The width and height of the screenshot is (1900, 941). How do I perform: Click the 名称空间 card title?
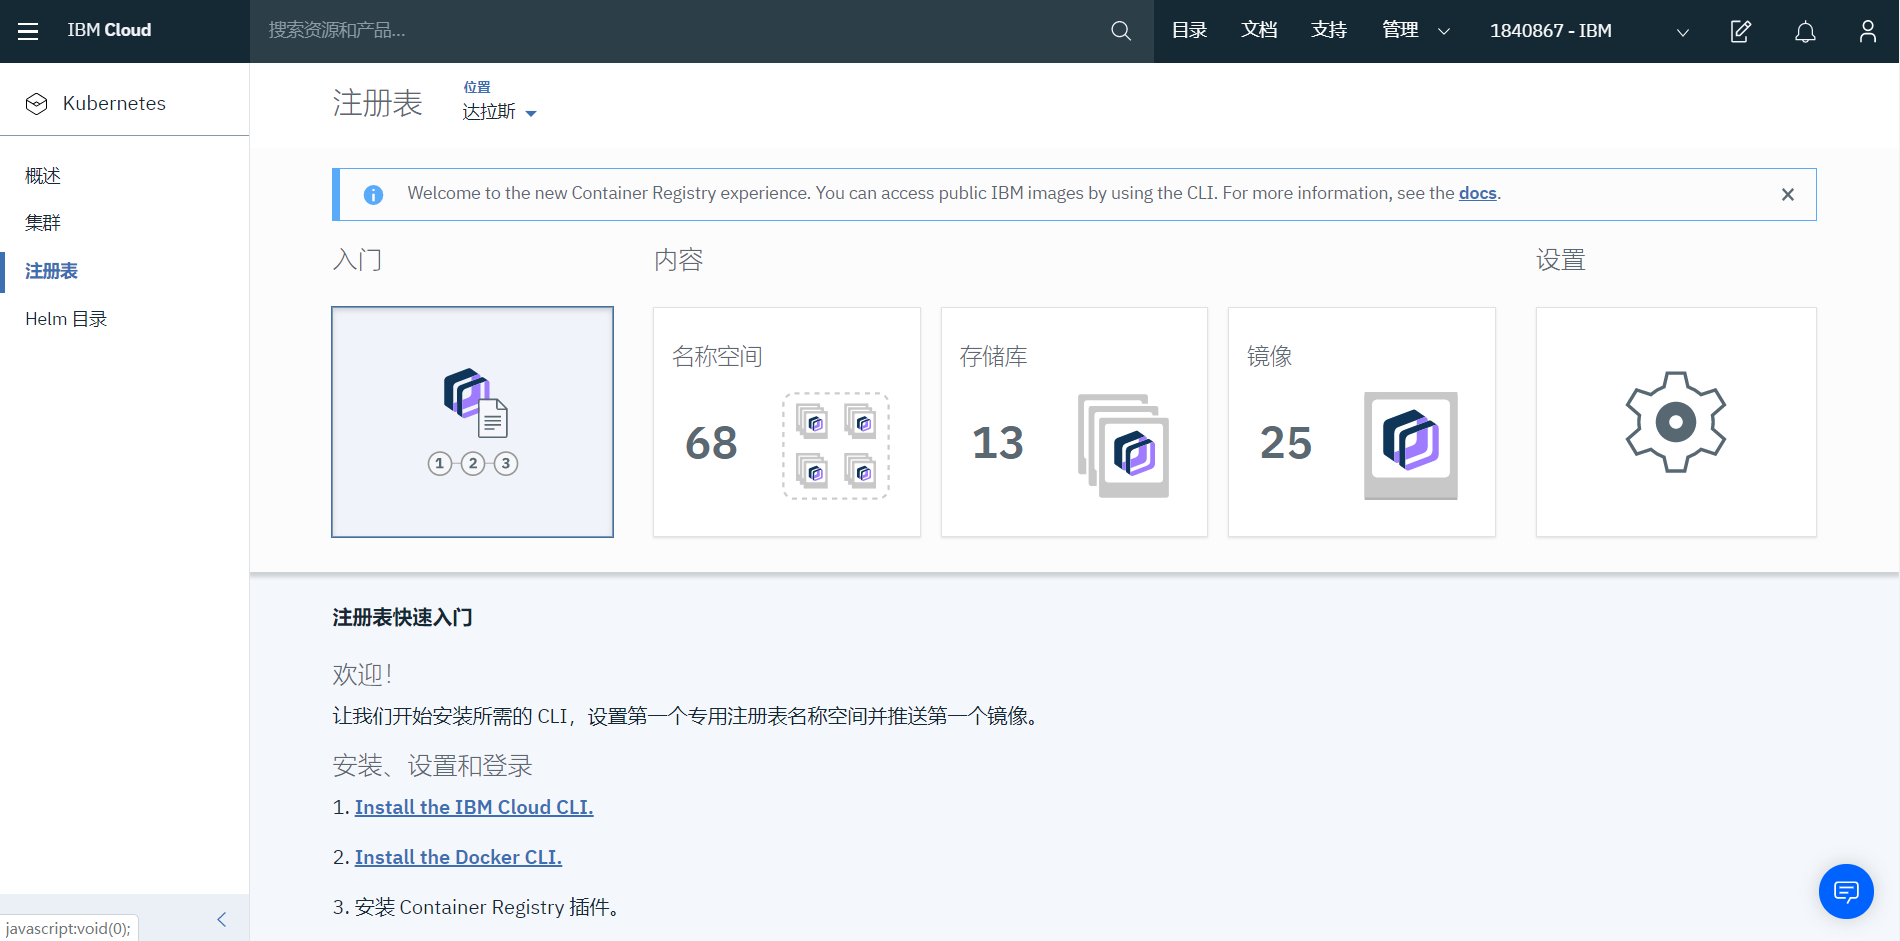click(x=717, y=357)
